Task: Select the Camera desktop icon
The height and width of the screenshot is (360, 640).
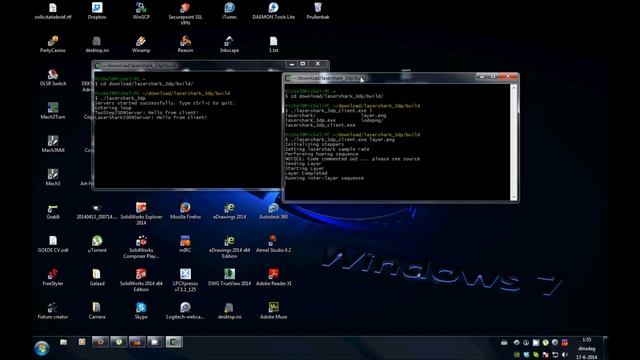Action: 97,311
